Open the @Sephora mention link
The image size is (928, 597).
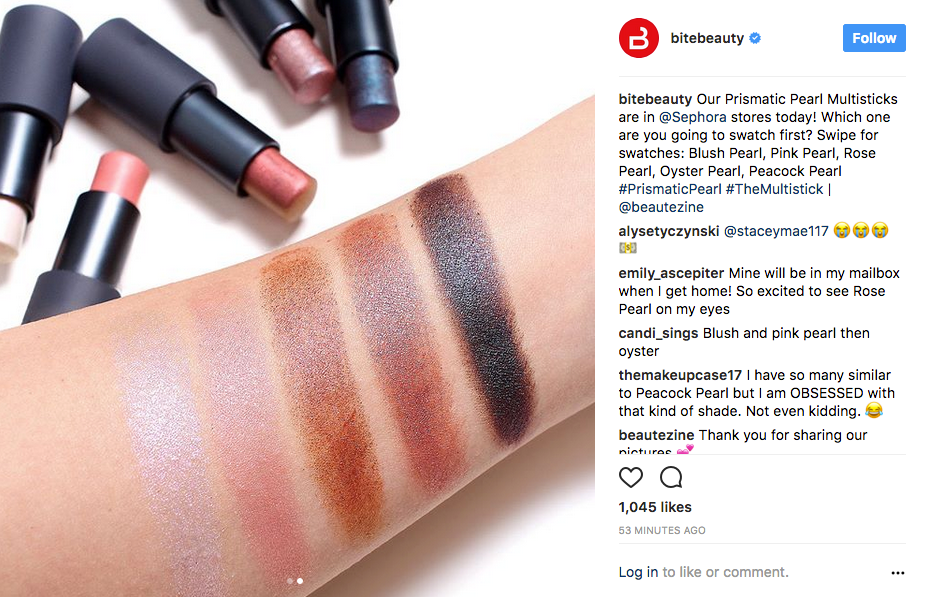[x=692, y=117]
